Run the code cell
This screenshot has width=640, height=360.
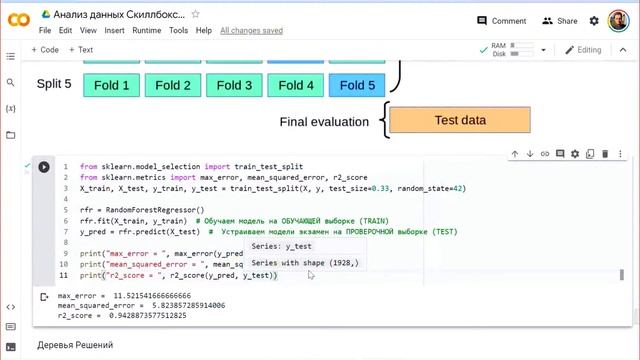coord(44,167)
